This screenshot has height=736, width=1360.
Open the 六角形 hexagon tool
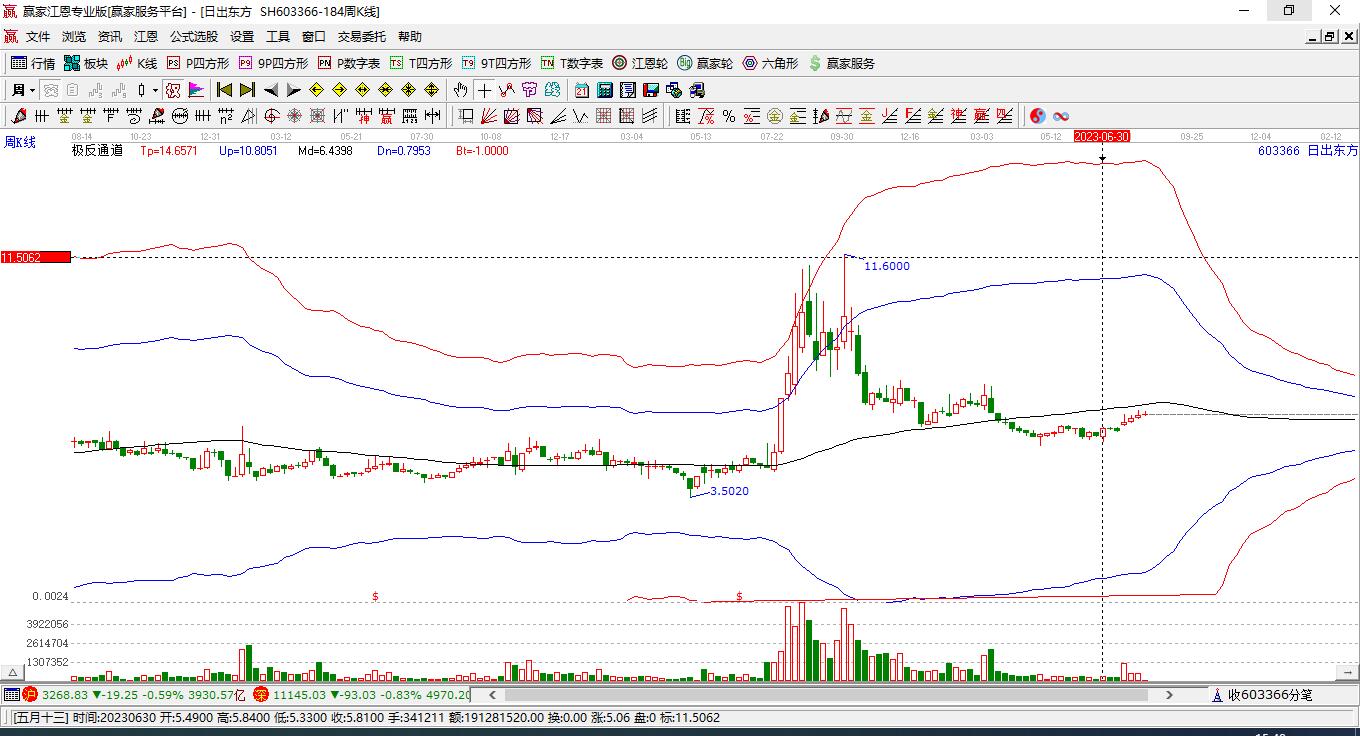pos(770,63)
